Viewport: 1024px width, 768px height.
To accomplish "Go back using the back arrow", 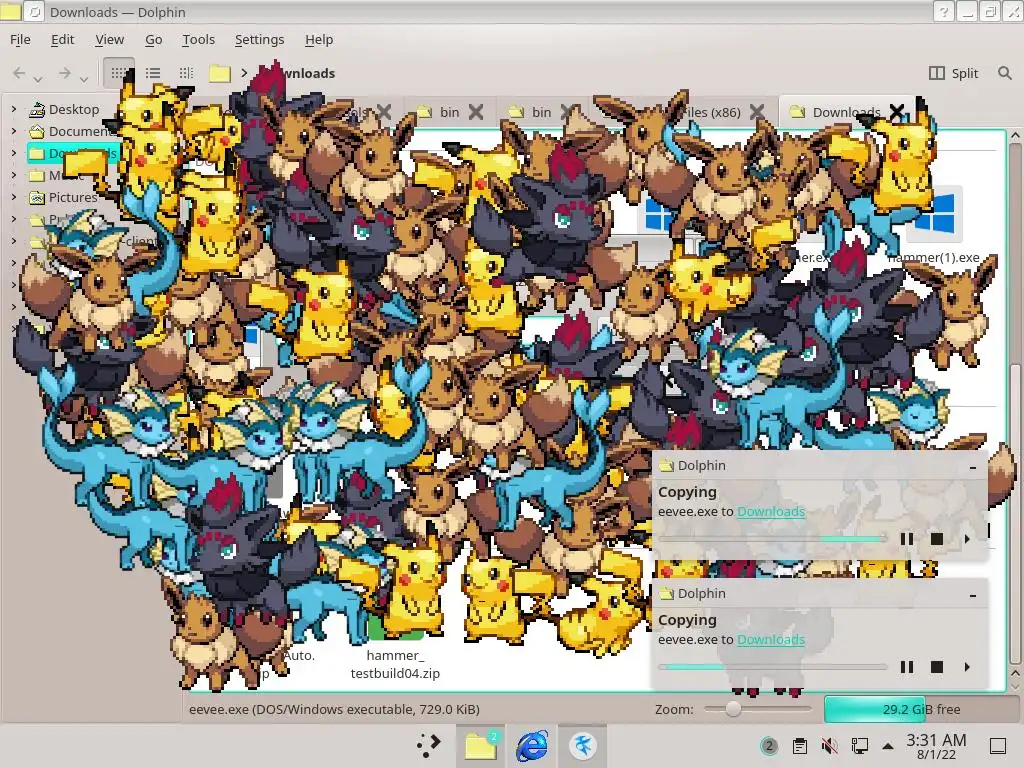I will [19, 73].
